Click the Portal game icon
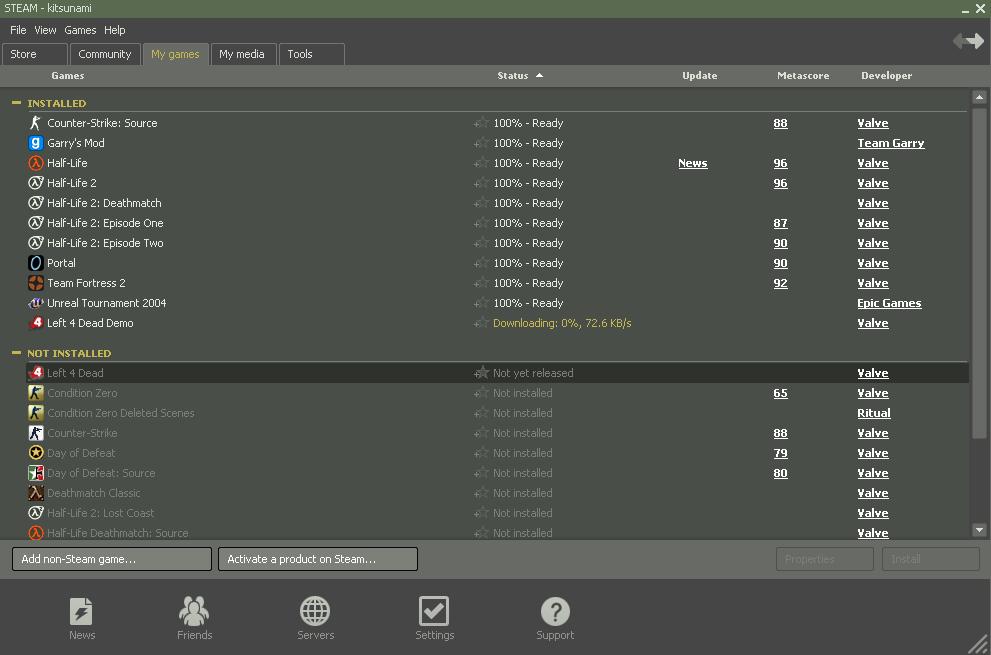Image resolution: width=991 pixels, height=655 pixels. click(x=36, y=263)
